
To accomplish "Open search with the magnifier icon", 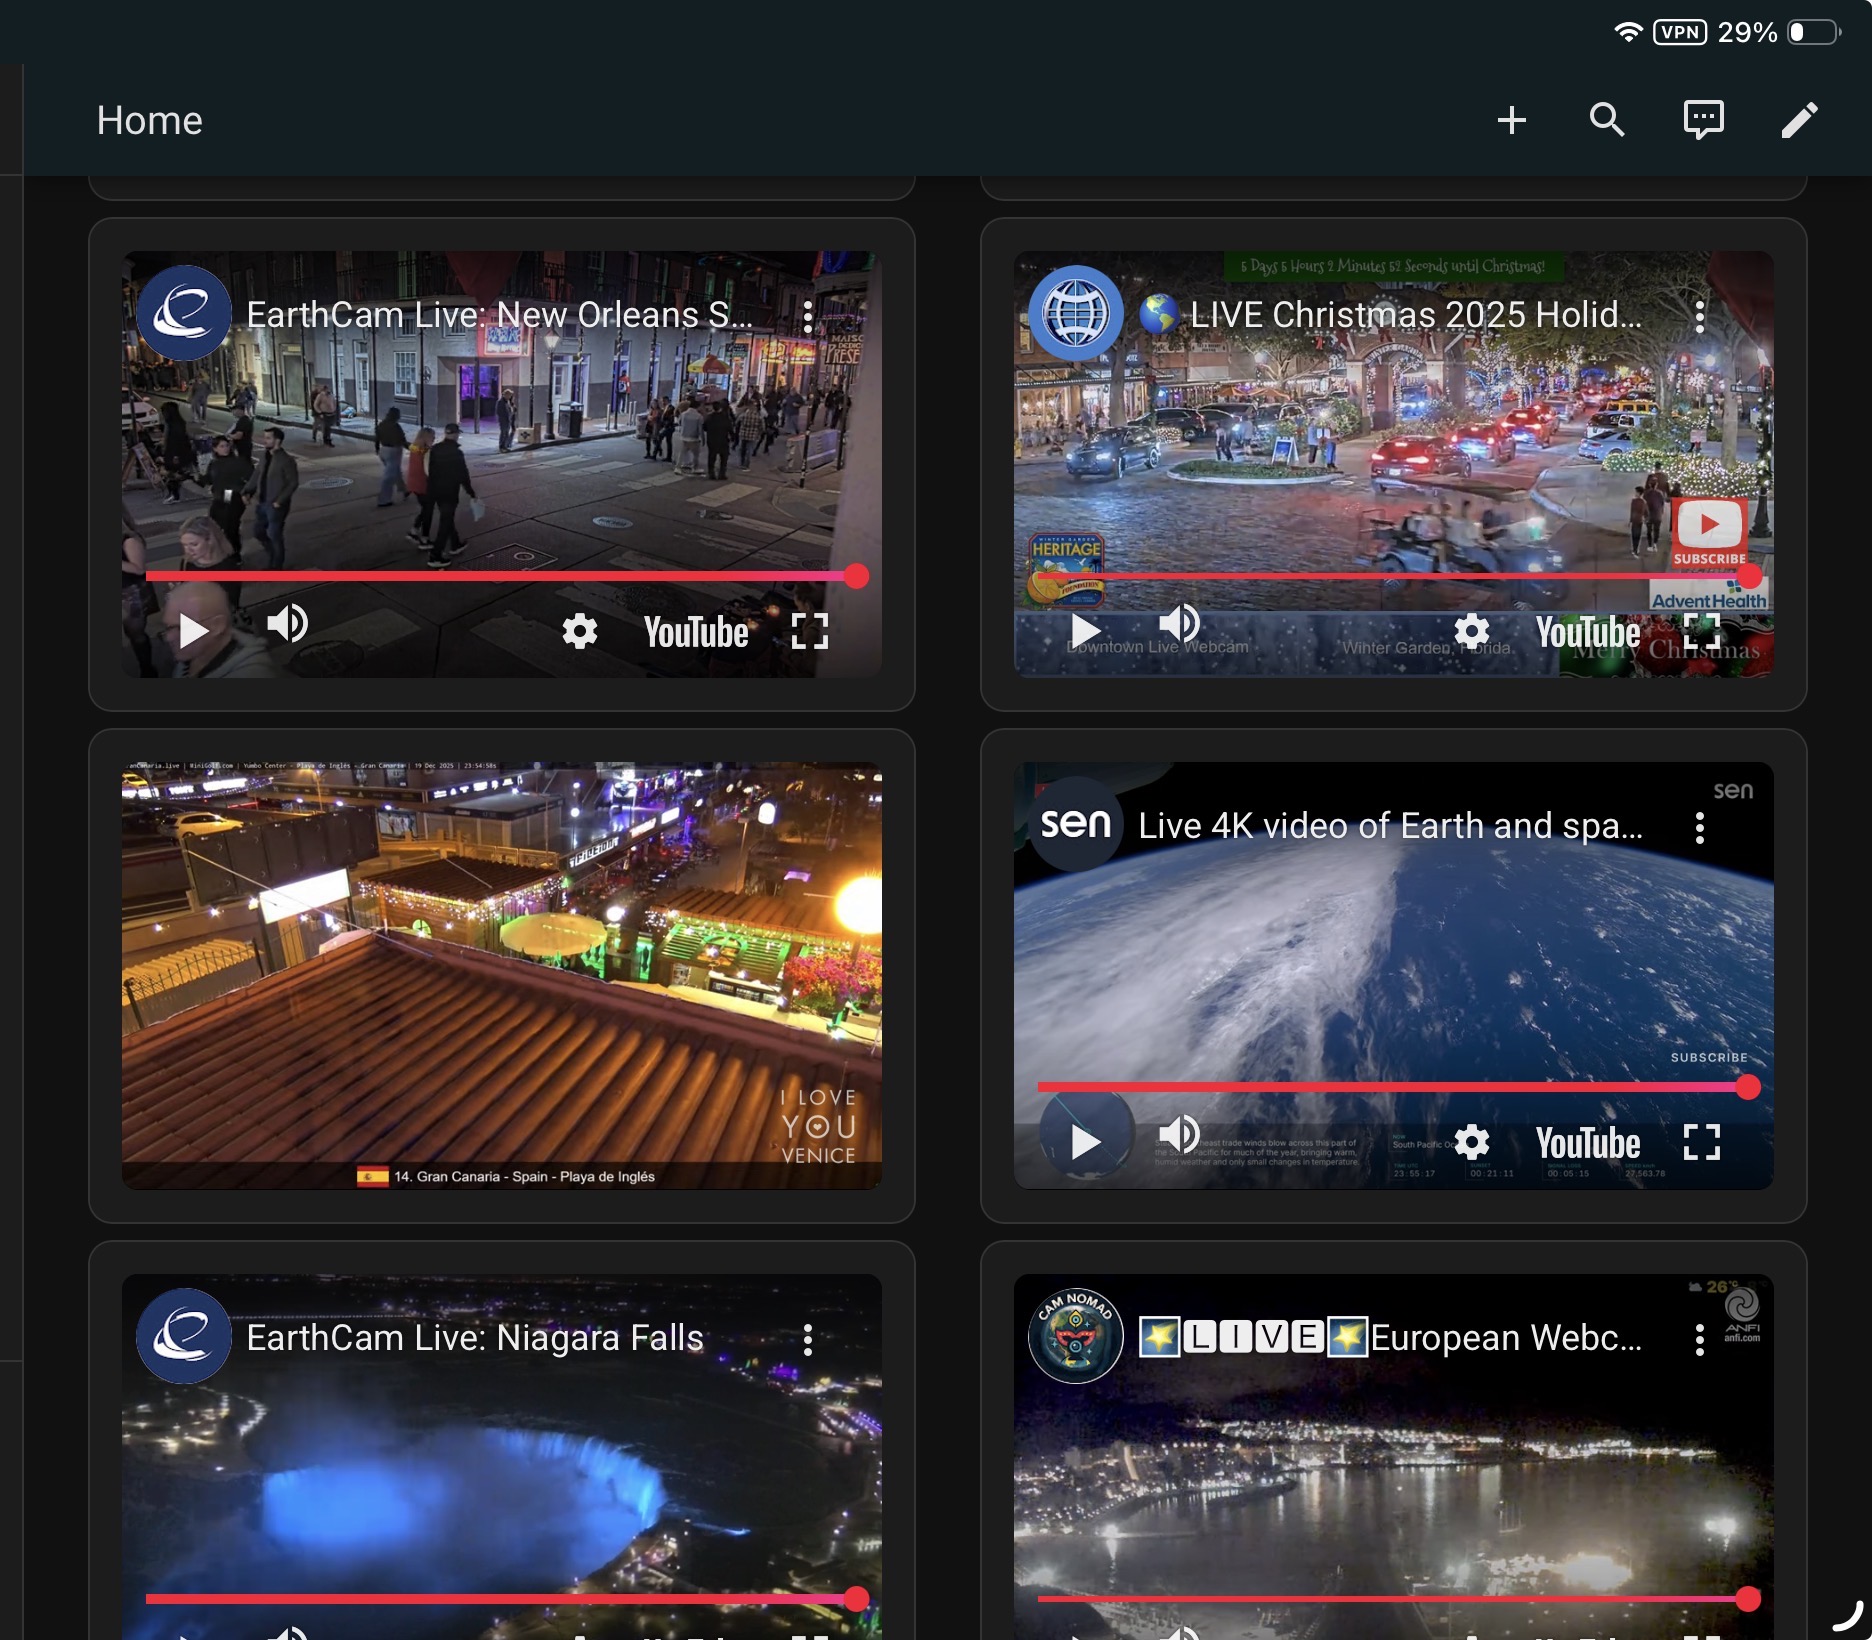I will 1607,120.
